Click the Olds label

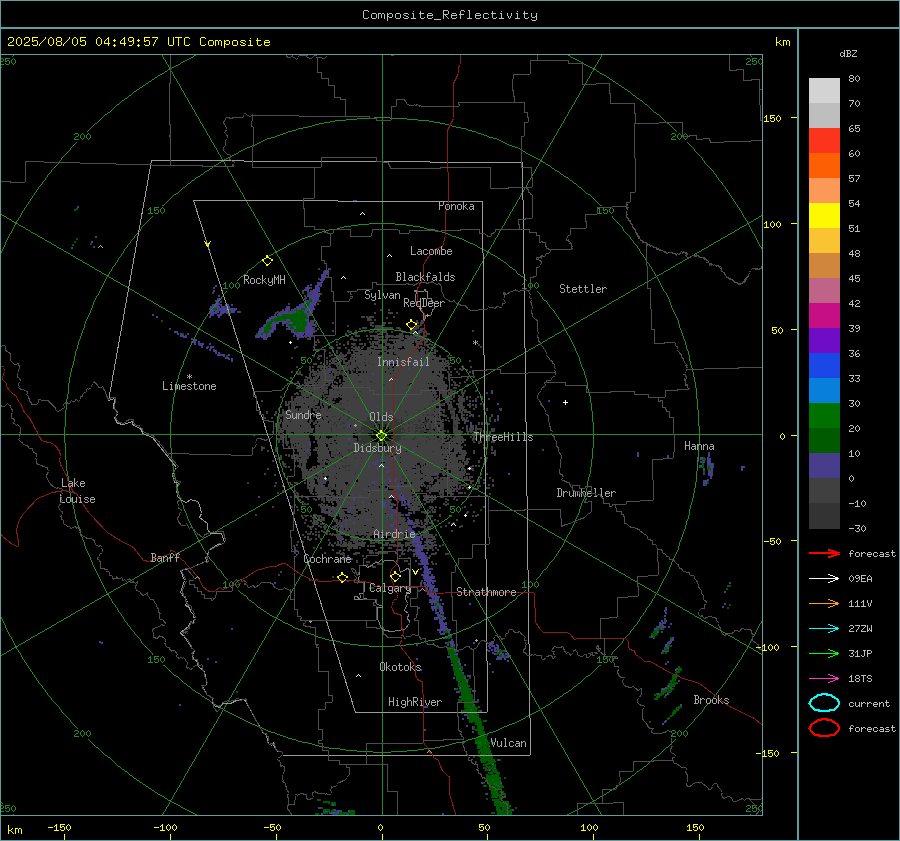click(381, 417)
